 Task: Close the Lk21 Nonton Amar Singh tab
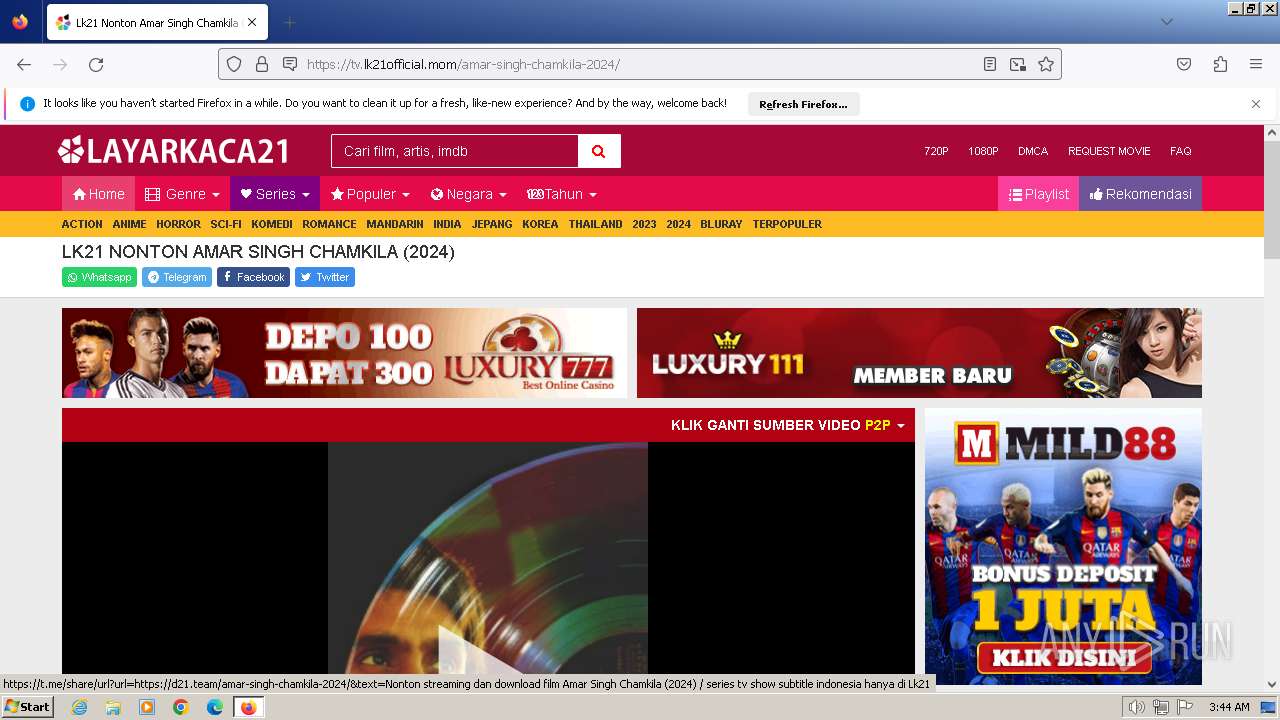click(x=252, y=22)
